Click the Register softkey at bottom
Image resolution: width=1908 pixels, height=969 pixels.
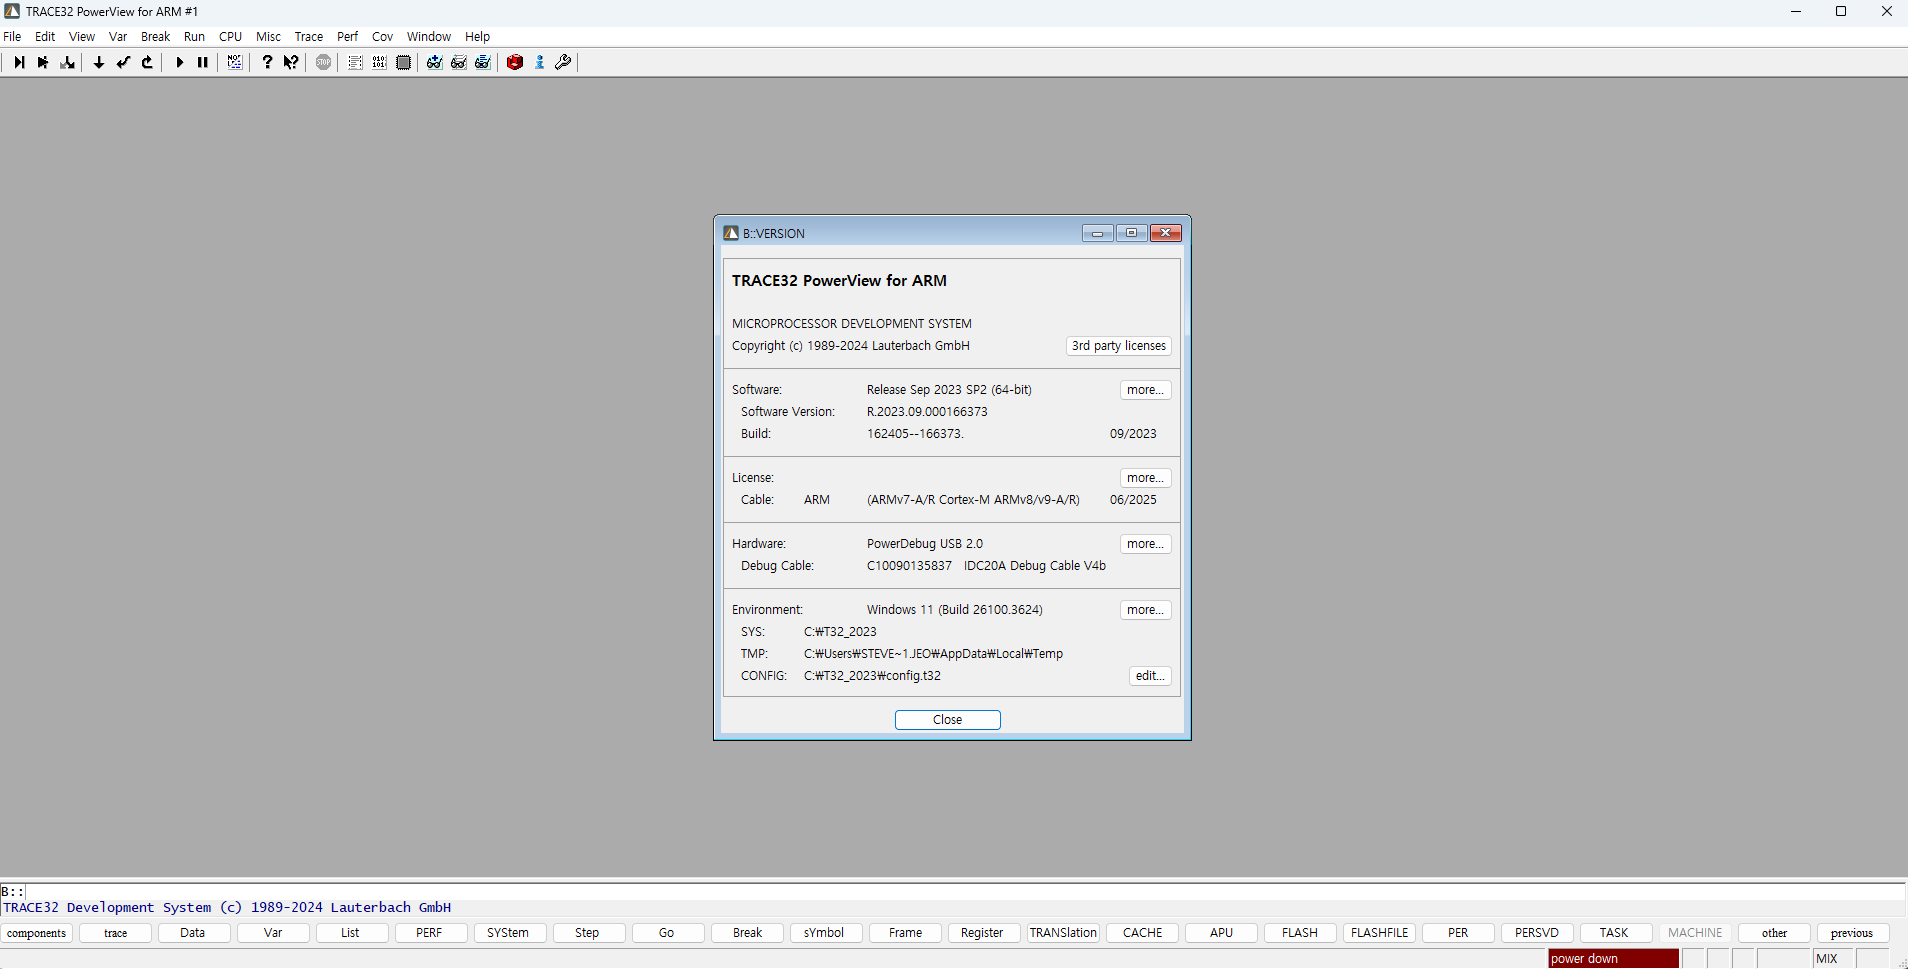(x=981, y=933)
